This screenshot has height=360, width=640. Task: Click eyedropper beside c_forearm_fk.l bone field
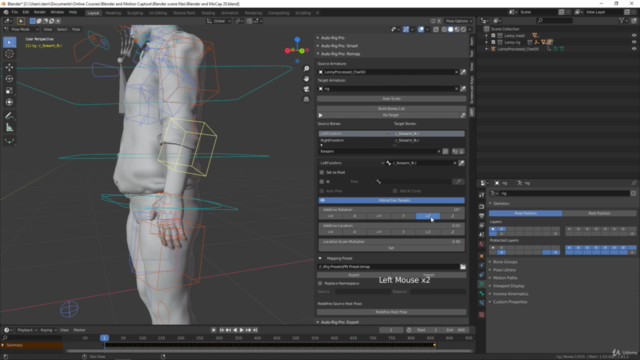tap(461, 163)
